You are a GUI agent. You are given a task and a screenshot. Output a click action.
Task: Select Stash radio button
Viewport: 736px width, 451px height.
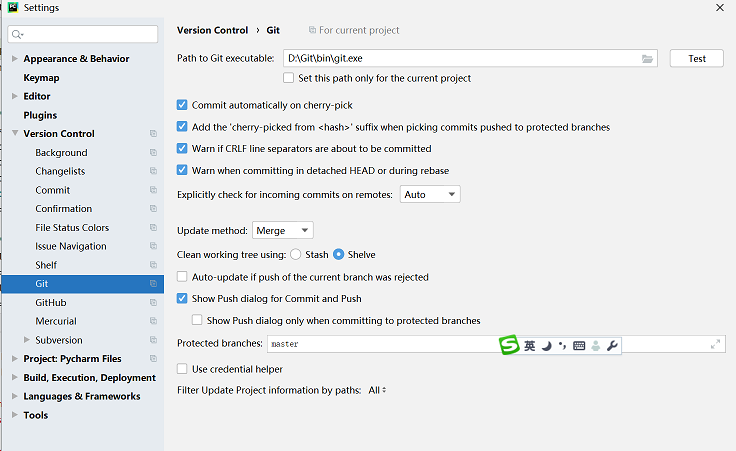[x=296, y=255]
